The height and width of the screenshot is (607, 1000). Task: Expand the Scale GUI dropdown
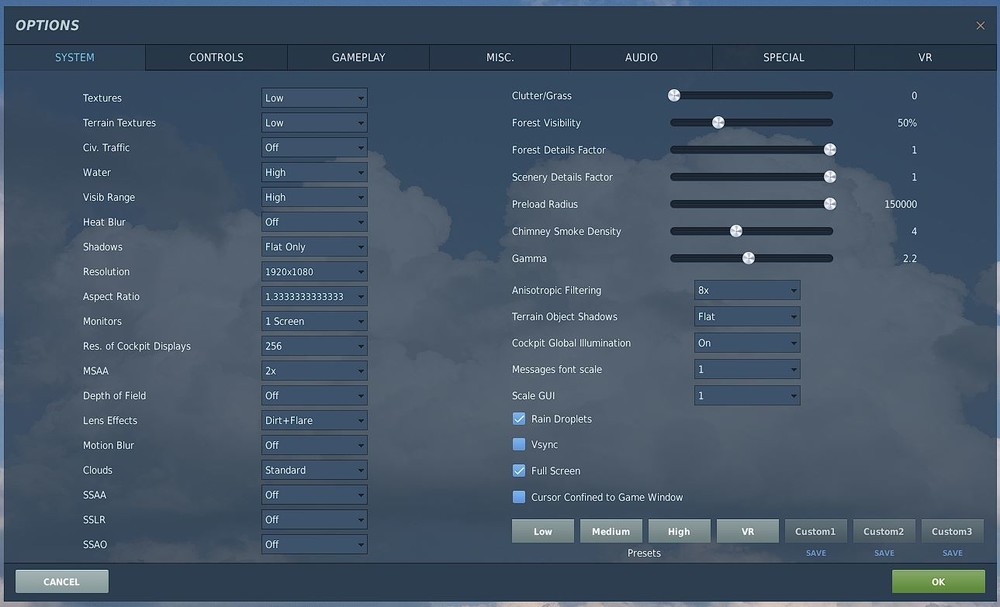coord(747,395)
